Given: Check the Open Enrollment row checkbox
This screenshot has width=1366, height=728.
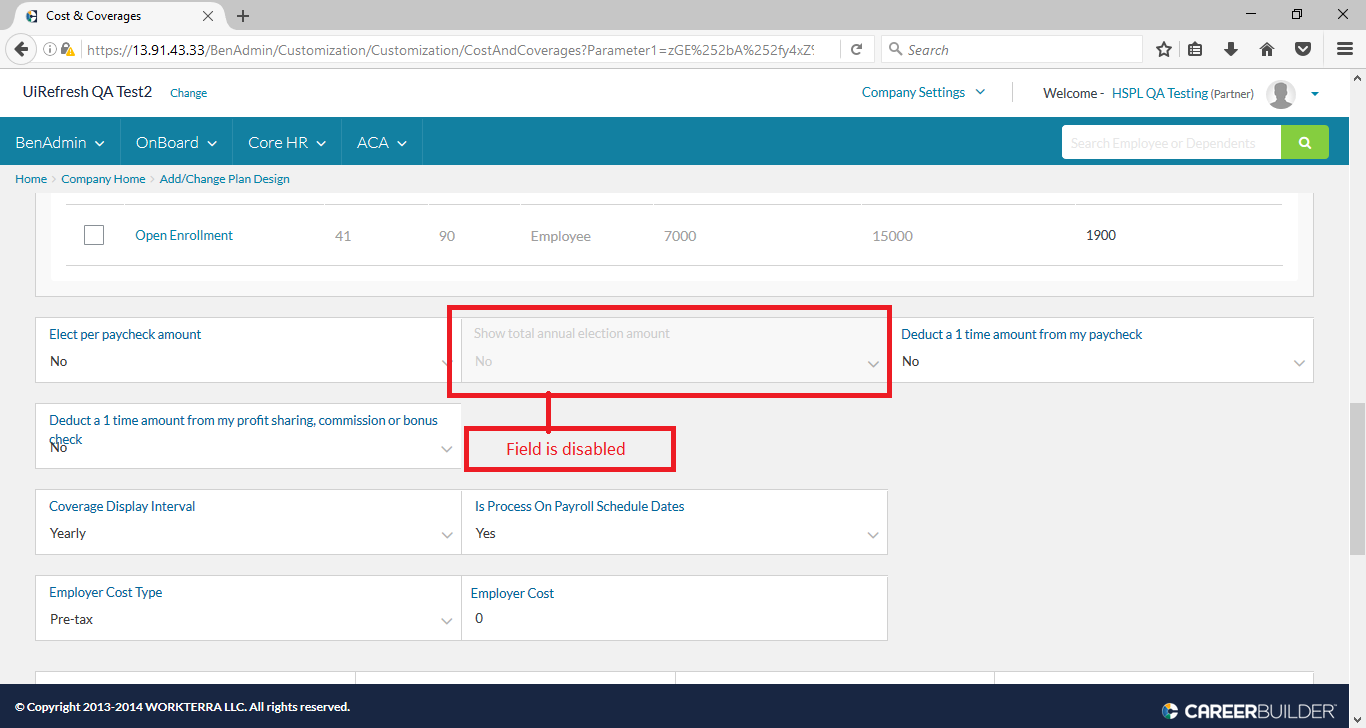Looking at the screenshot, I should (94, 235).
